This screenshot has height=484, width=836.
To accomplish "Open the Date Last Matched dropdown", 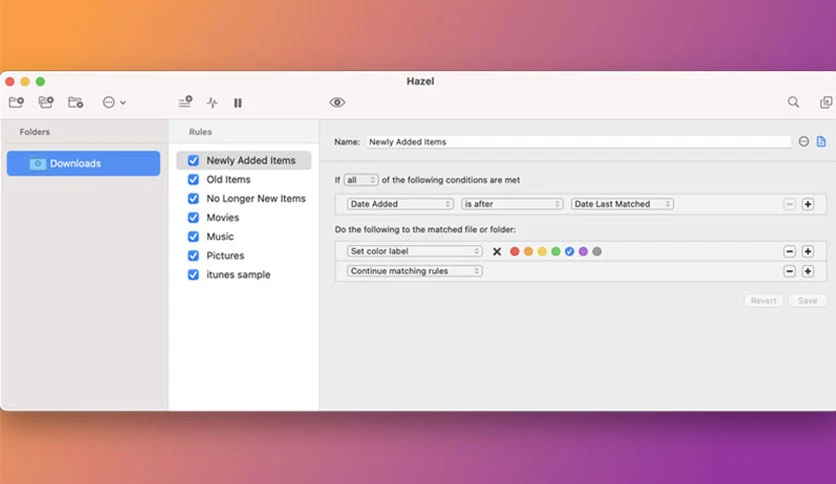I will [x=622, y=204].
